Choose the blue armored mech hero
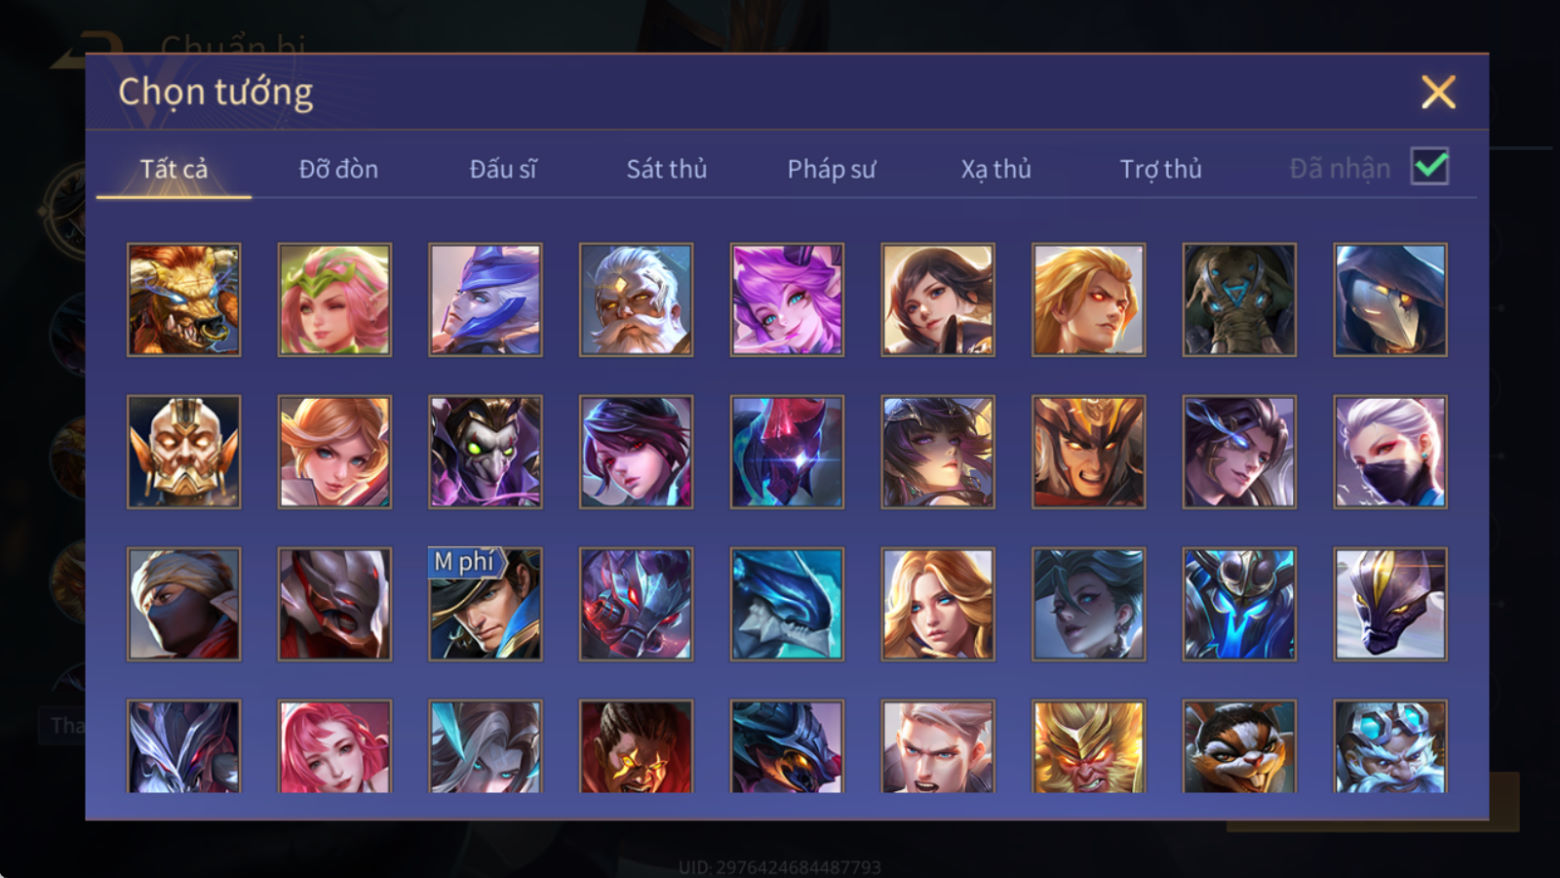Screen dimensions: 1560x878 point(1239,604)
